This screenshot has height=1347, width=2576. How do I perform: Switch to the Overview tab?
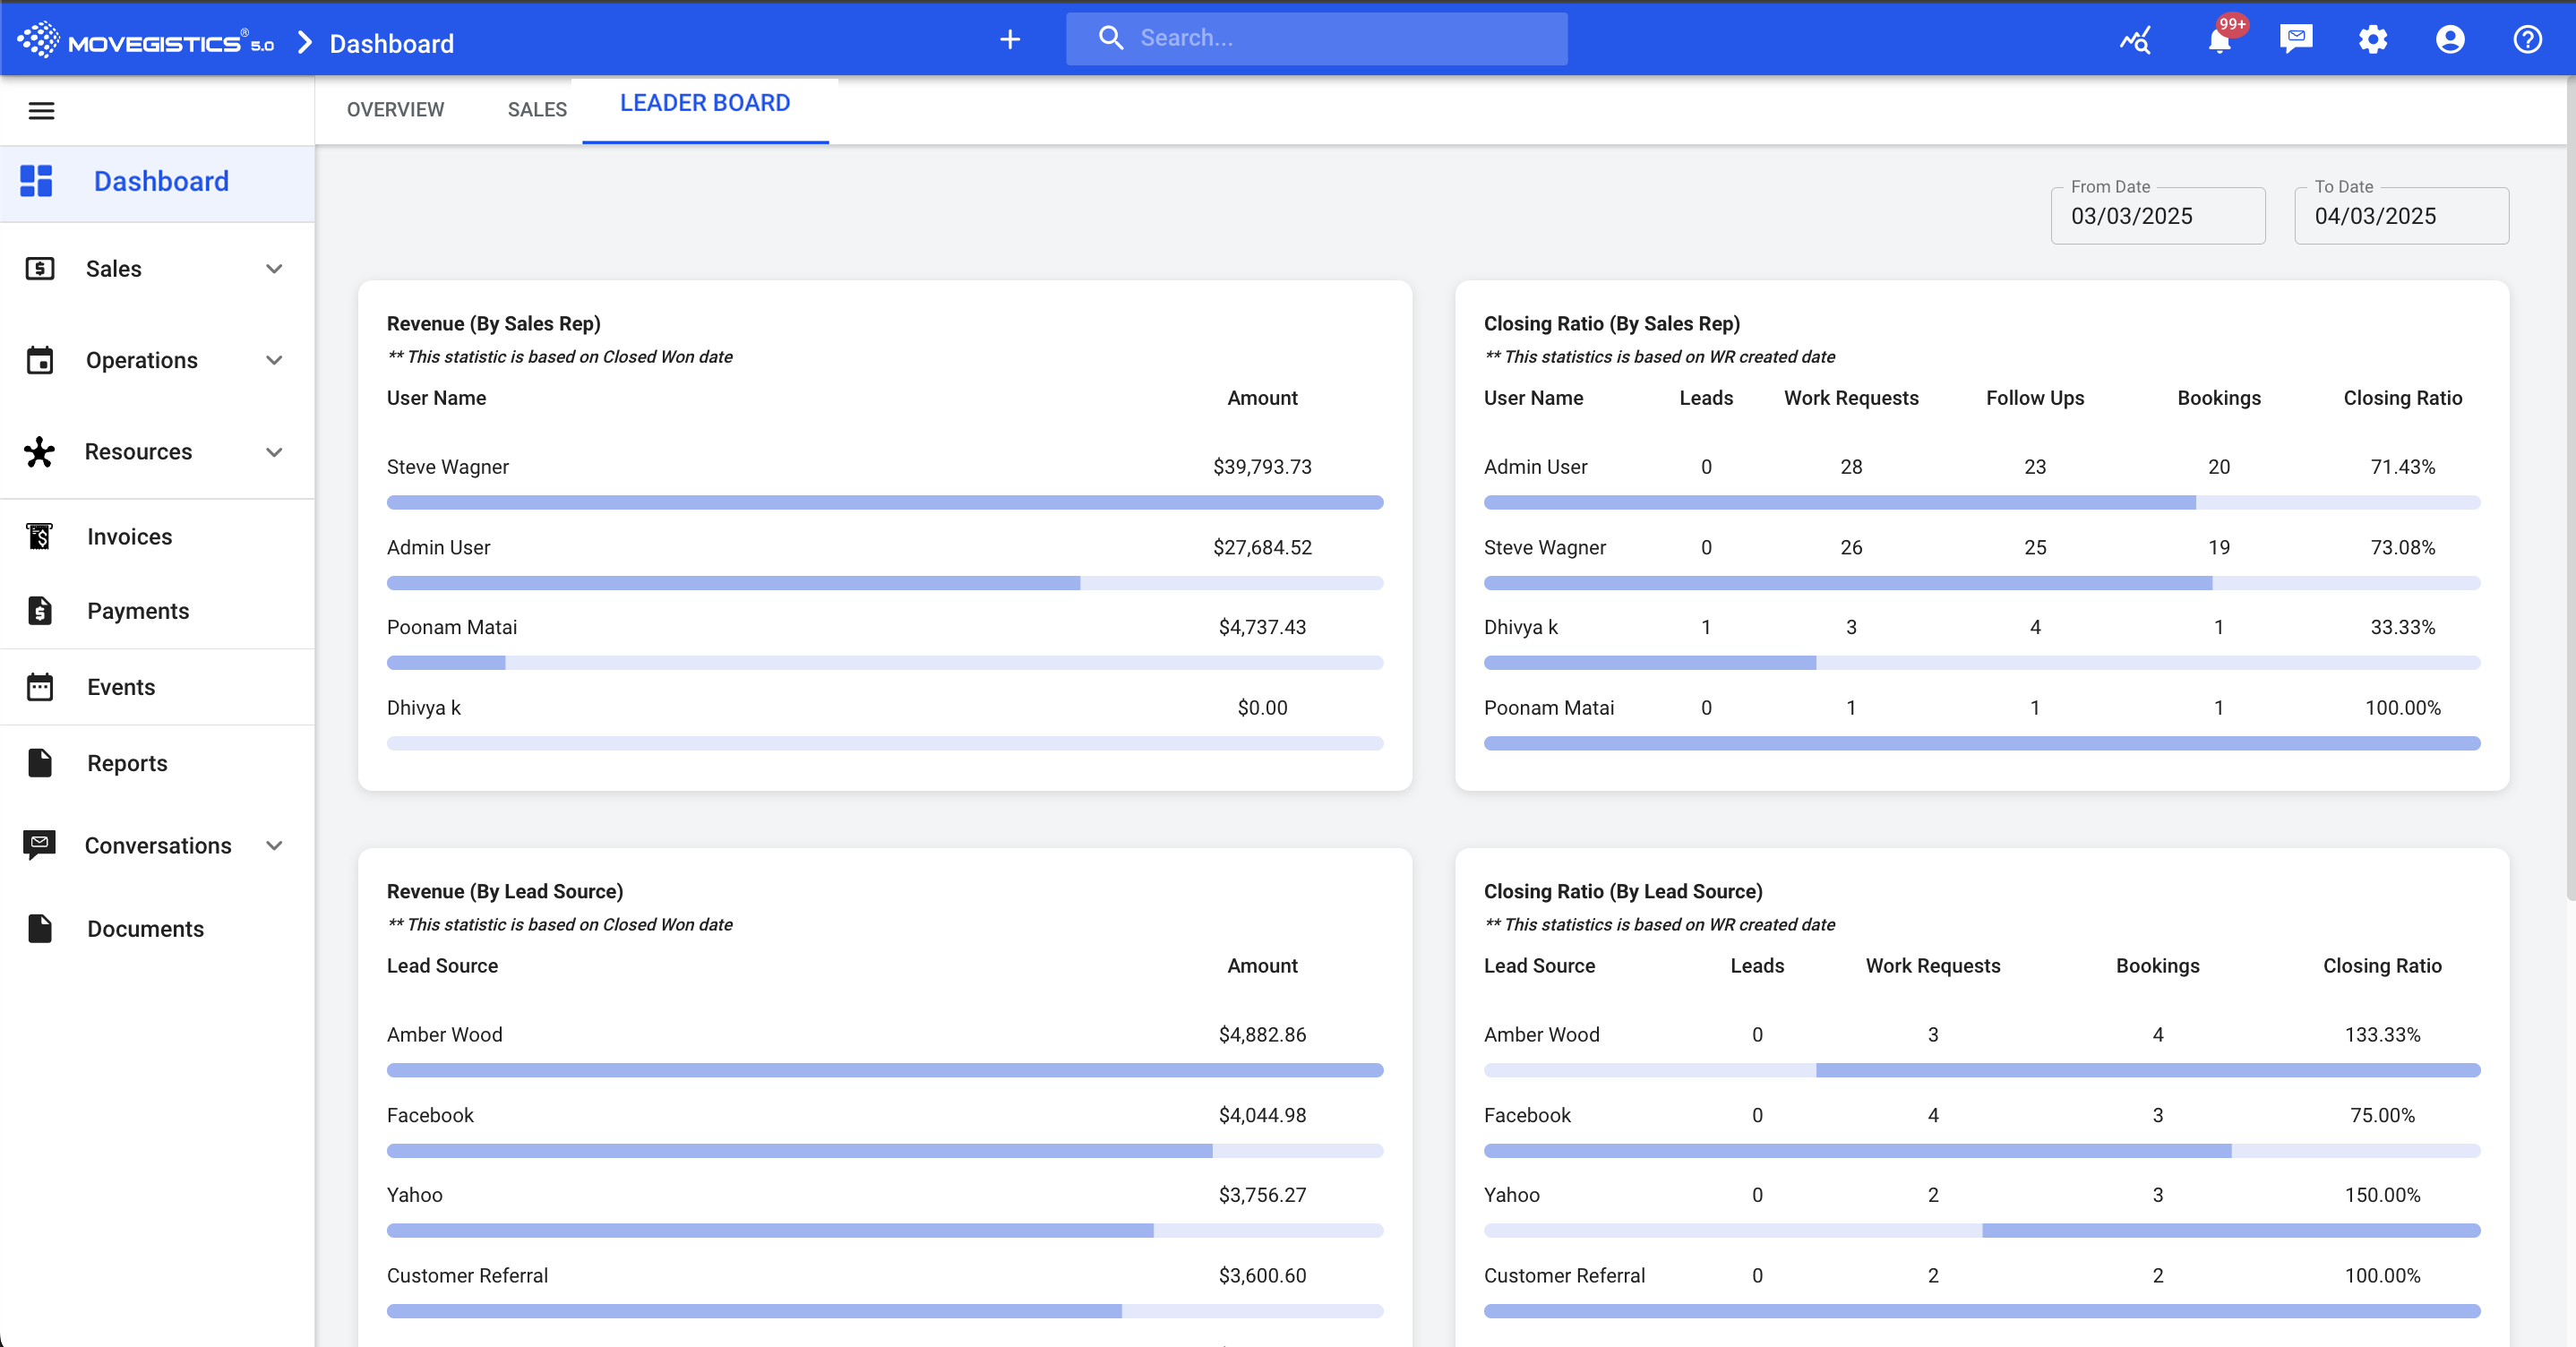pos(395,110)
